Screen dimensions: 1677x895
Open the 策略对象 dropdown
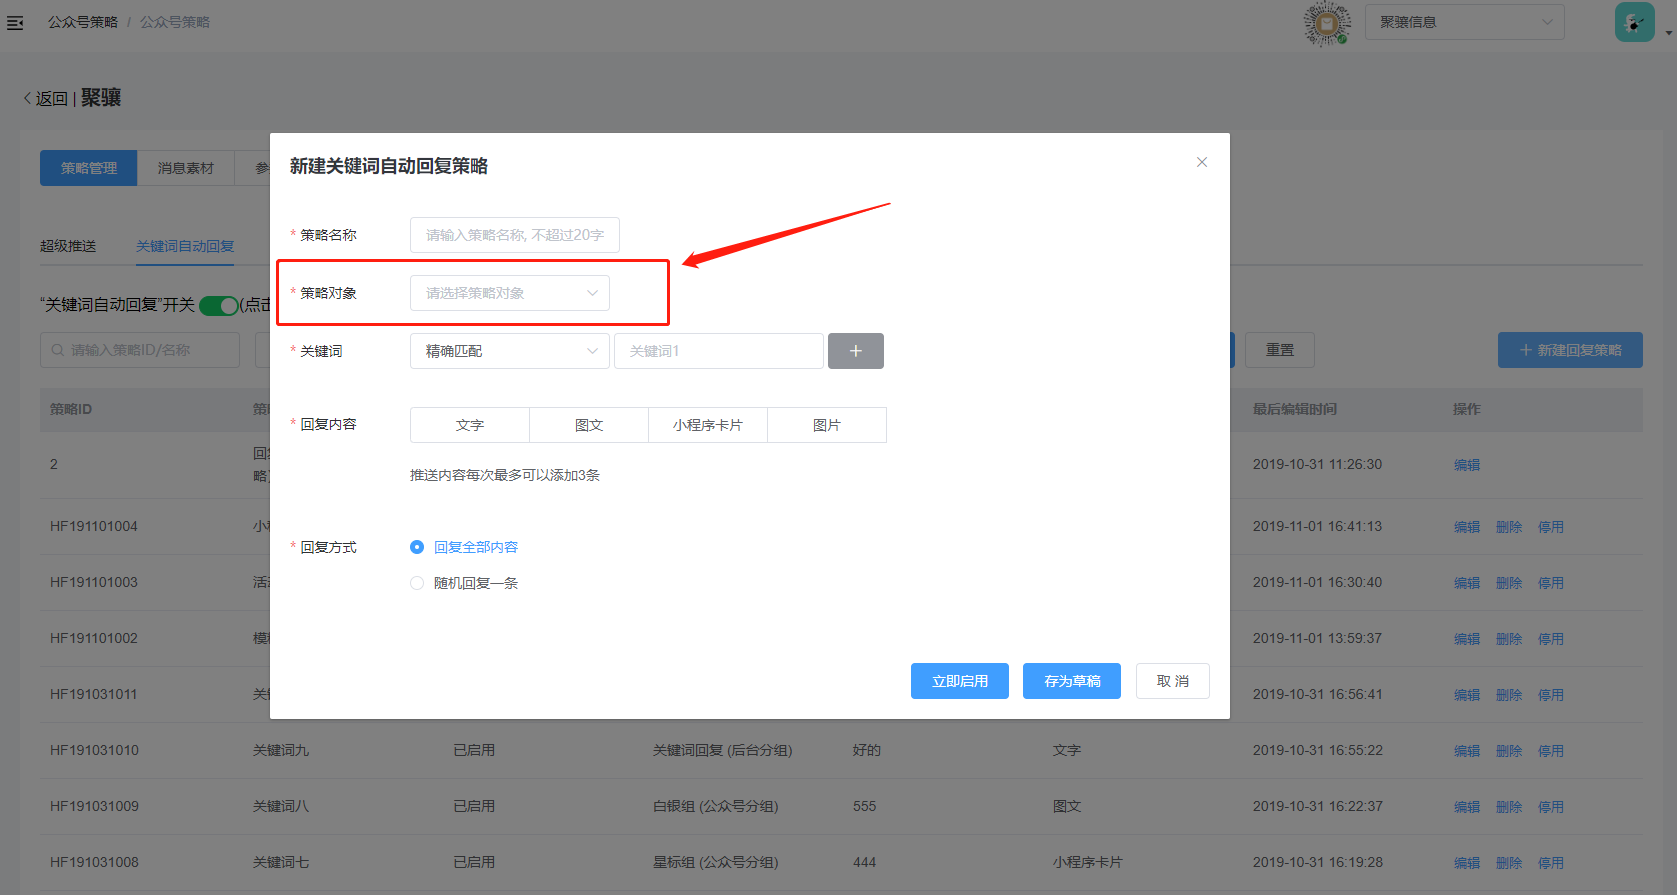509,293
